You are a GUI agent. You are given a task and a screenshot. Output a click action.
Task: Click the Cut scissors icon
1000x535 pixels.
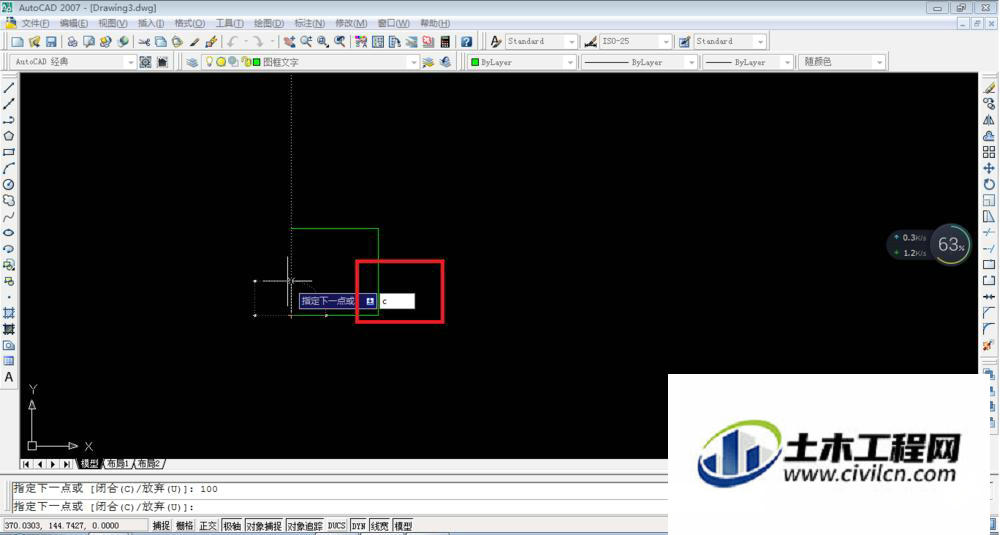(x=144, y=41)
